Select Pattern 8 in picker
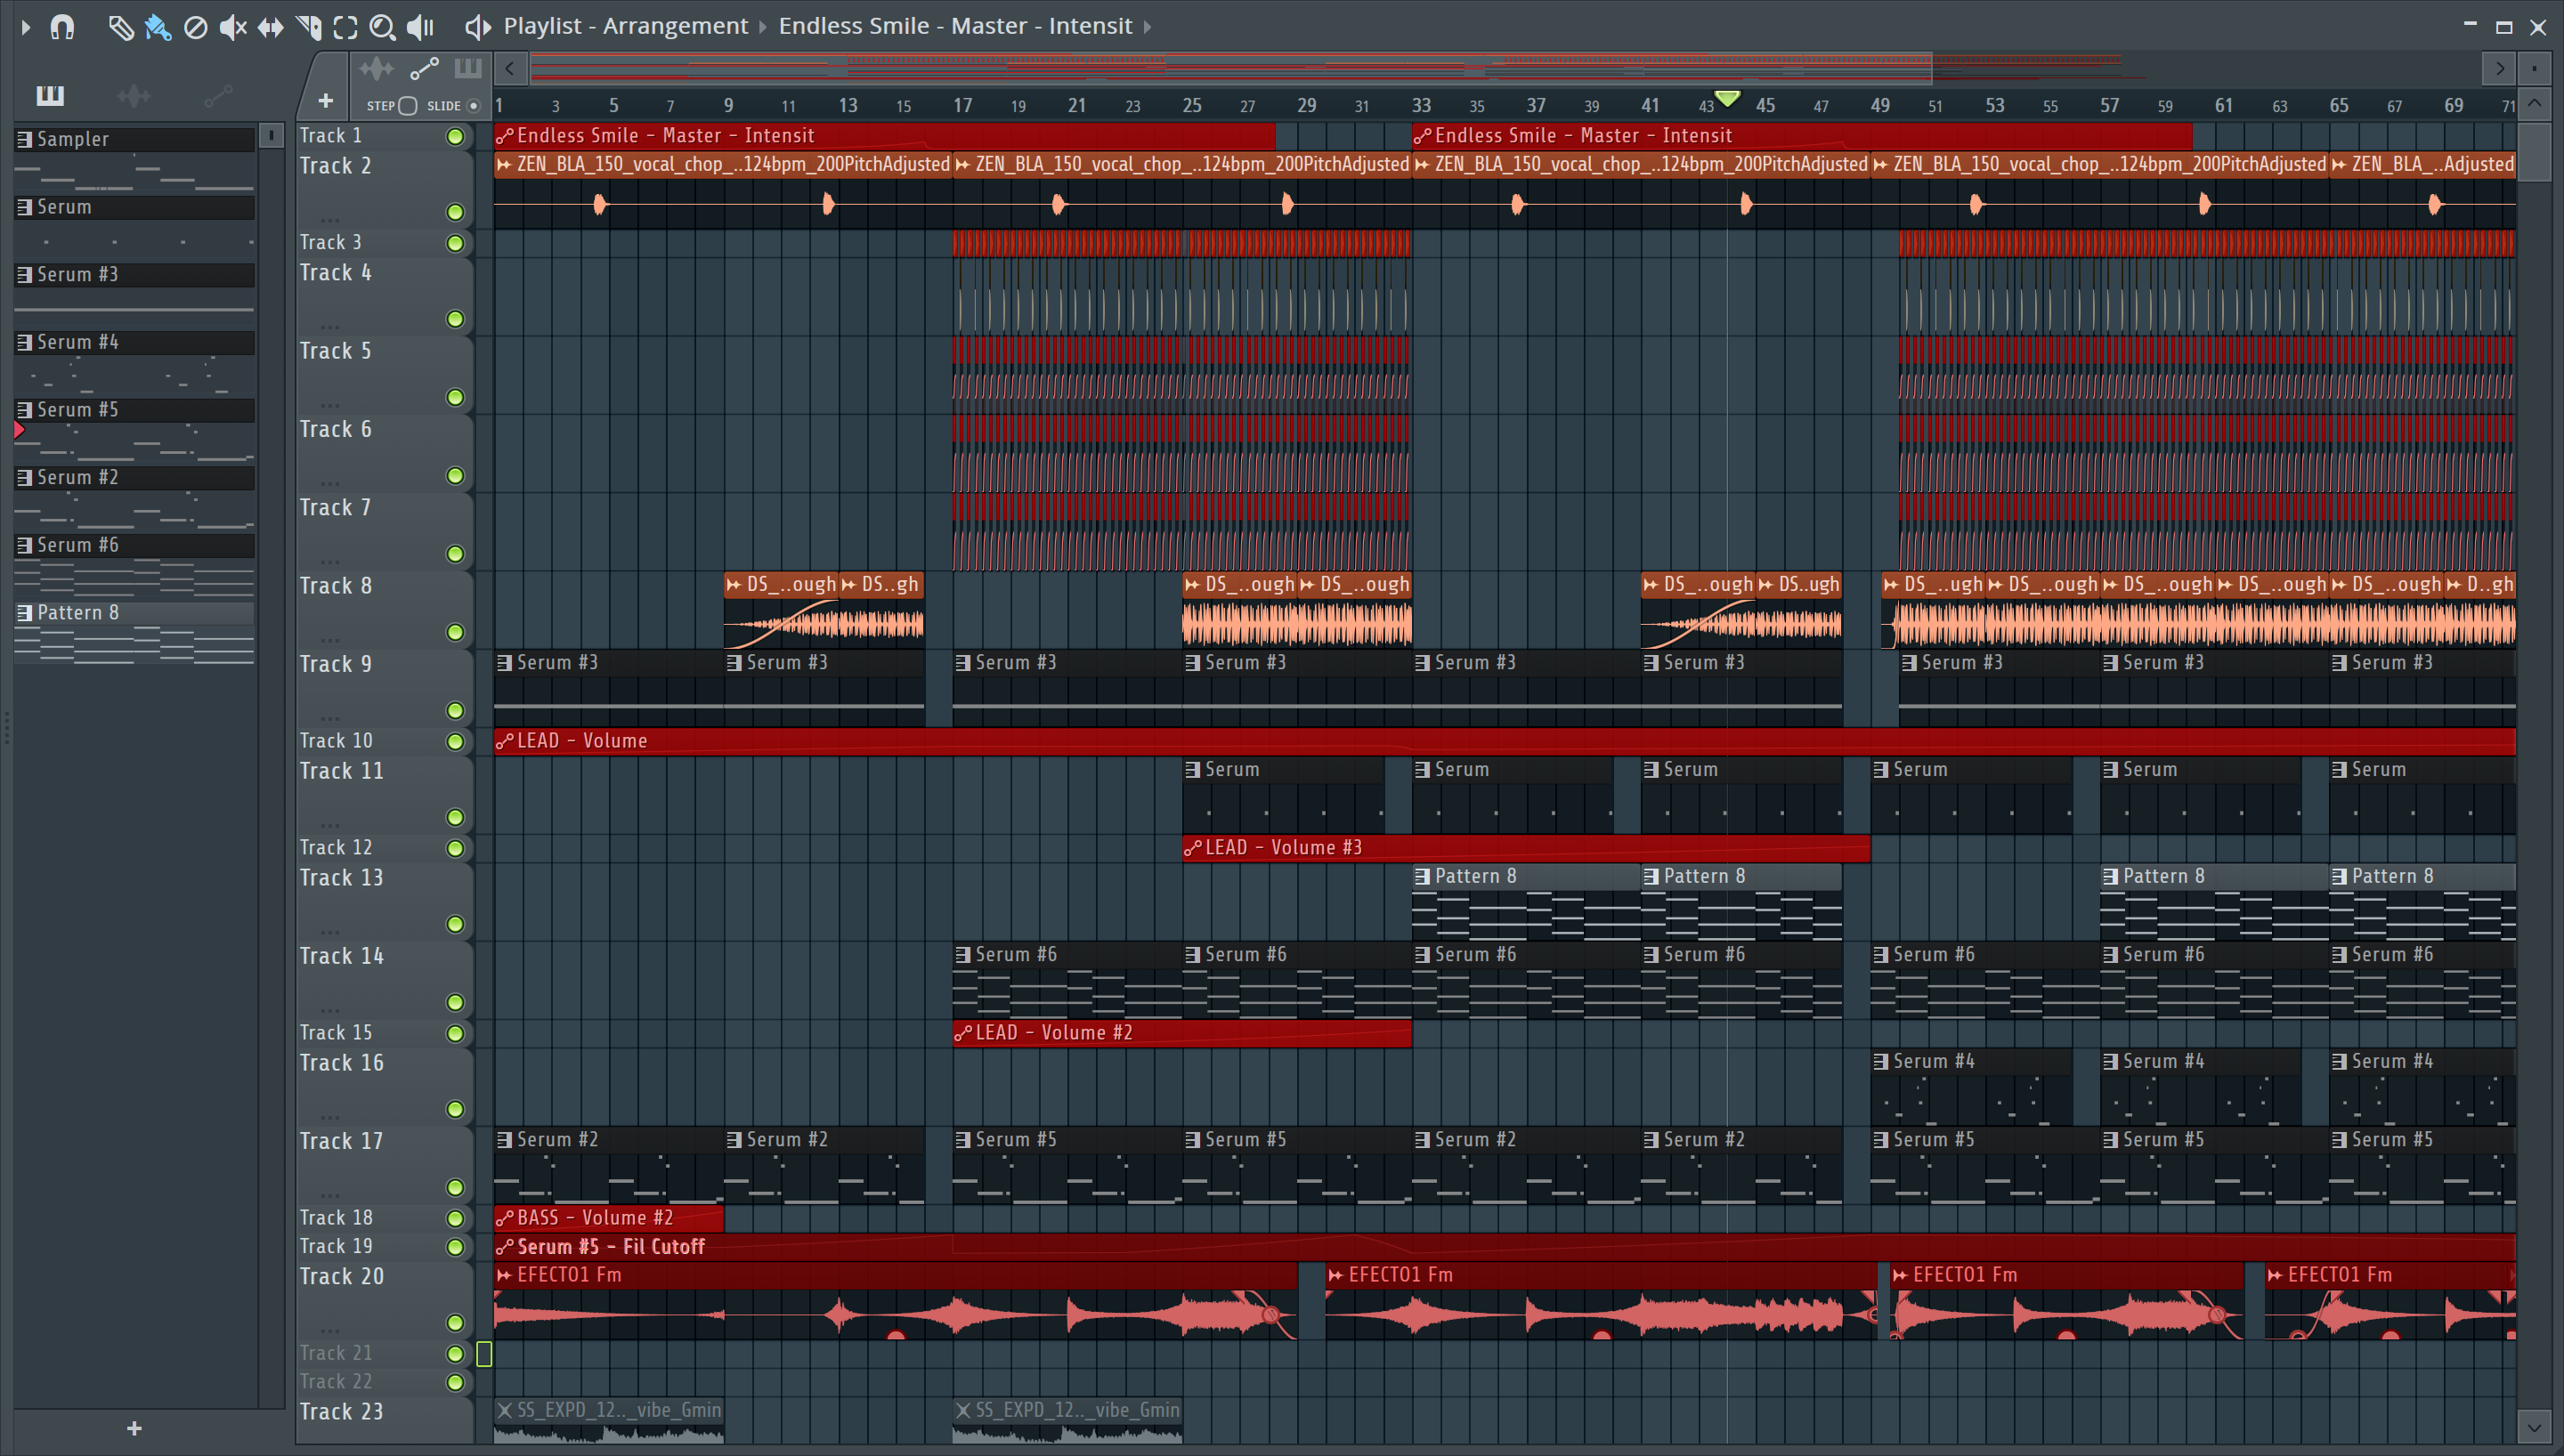 [134, 612]
